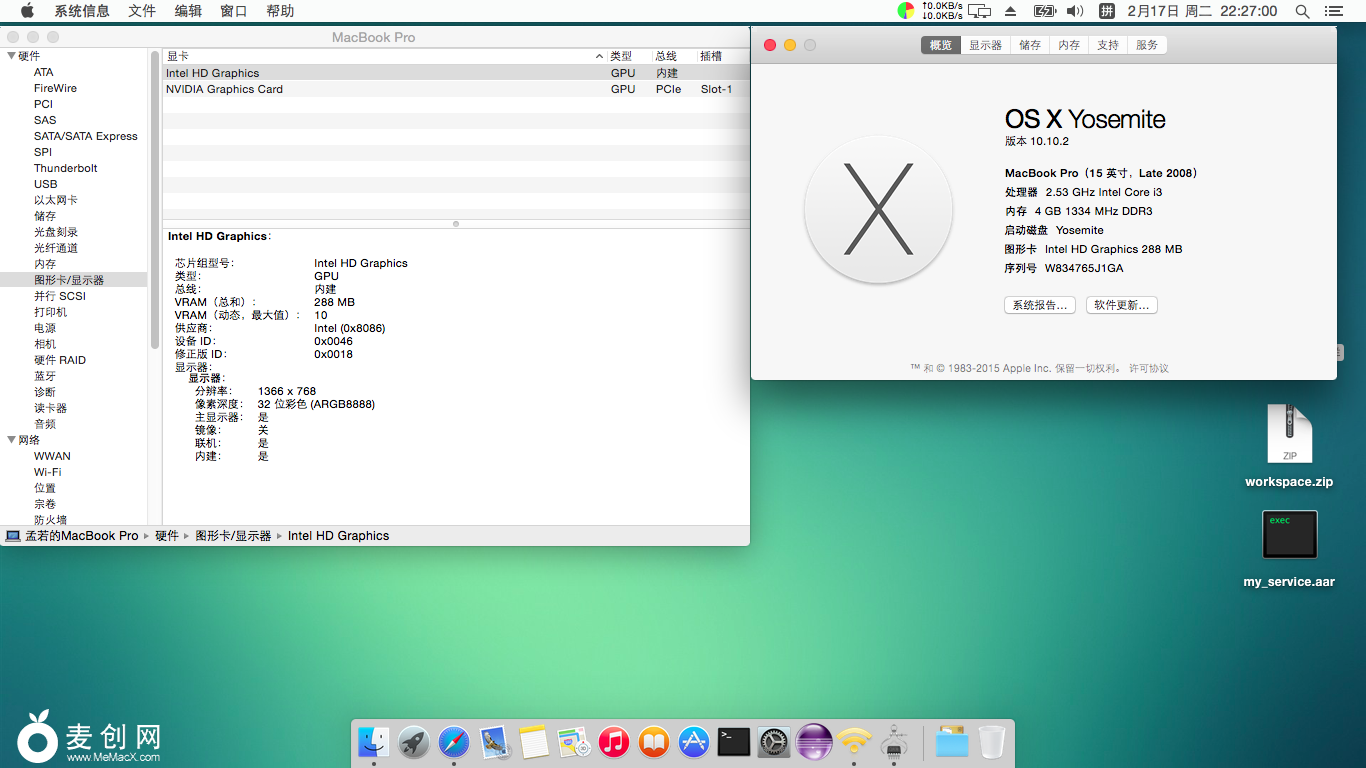Open the Launchpad rocket icon
The width and height of the screenshot is (1366, 768).
pyautogui.click(x=414, y=742)
